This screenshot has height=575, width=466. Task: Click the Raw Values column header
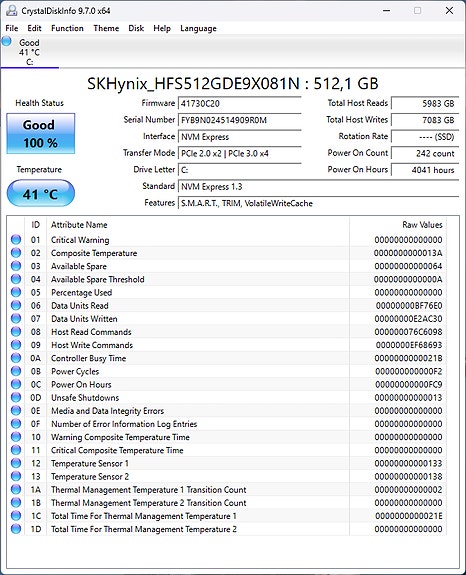(x=422, y=224)
